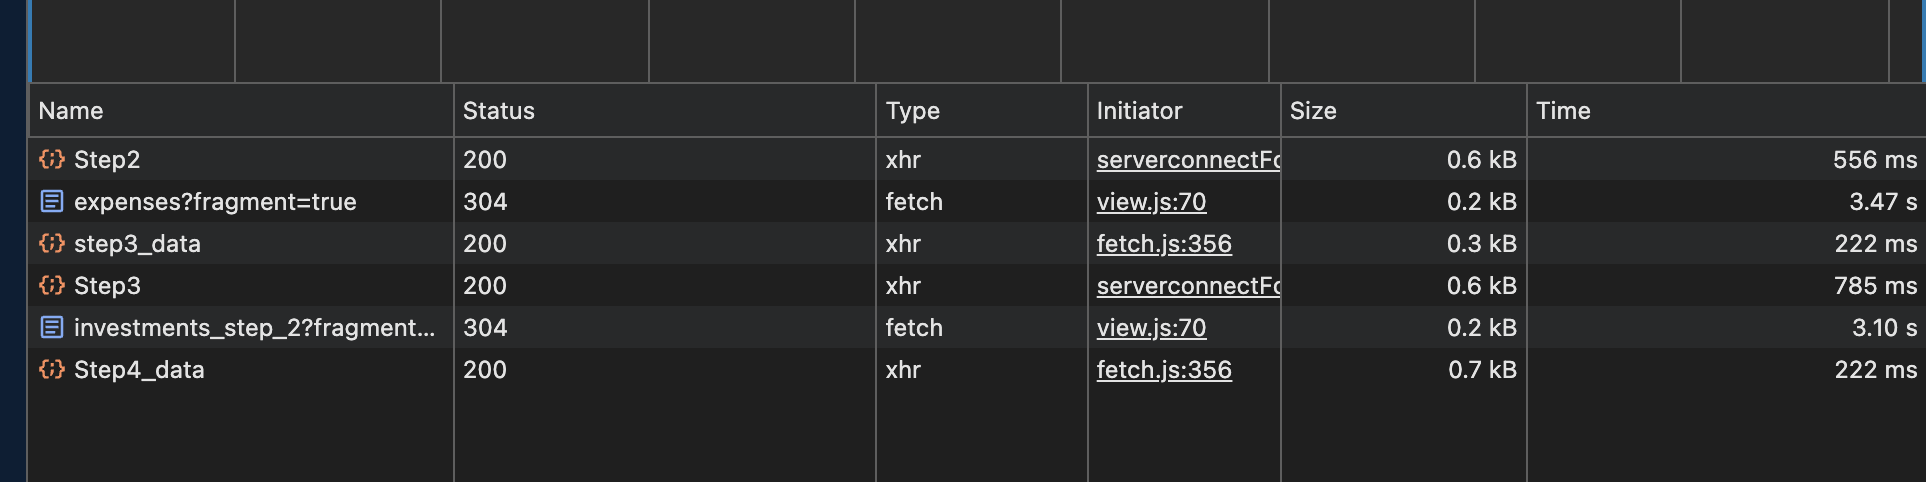Viewport: 1926px width, 482px height.
Task: Select the Step4_data request row name
Action: [139, 370]
